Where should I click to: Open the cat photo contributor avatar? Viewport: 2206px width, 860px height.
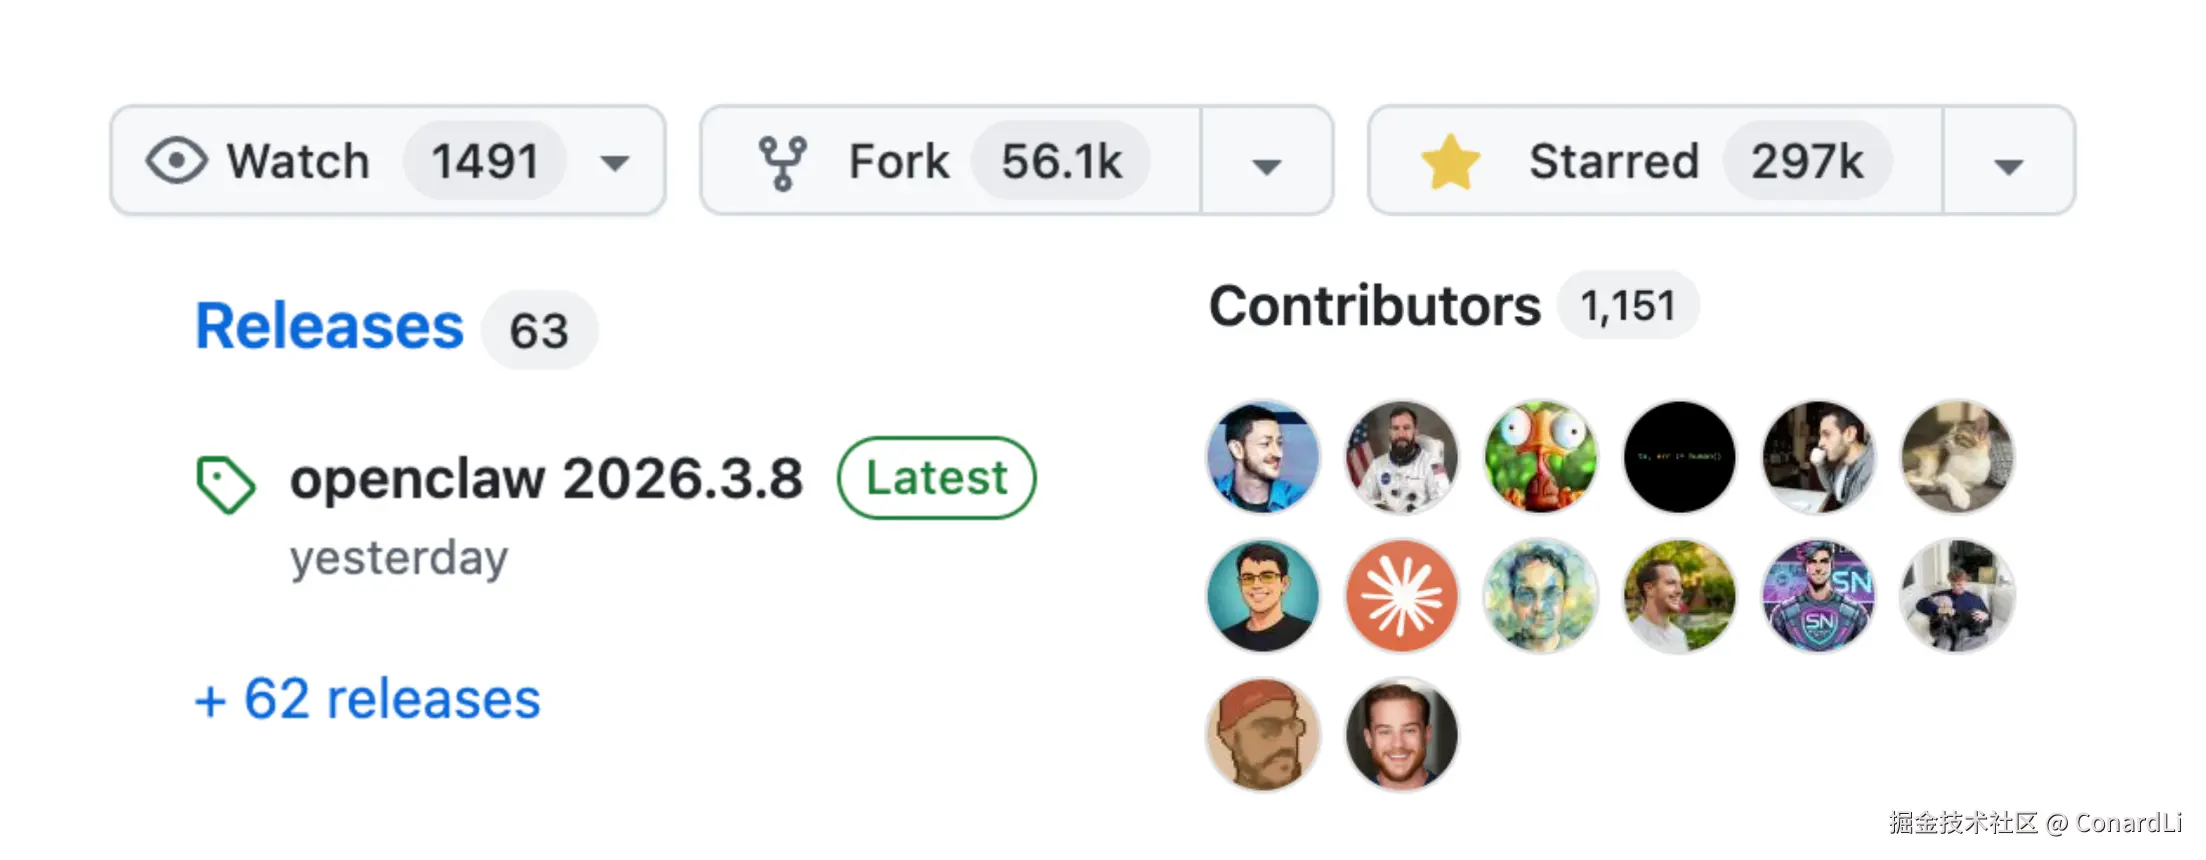(1958, 457)
